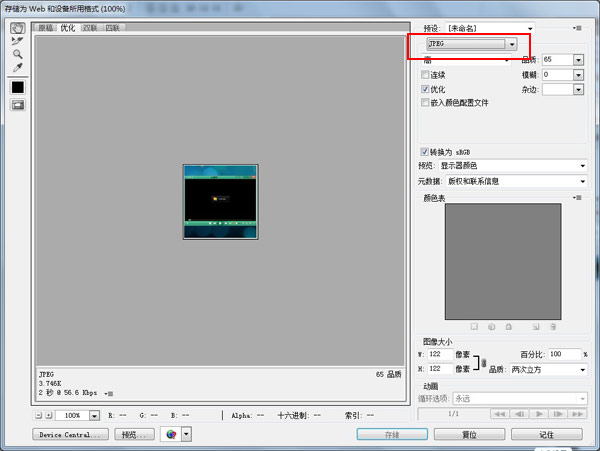Screen dimensions: 600x451
Task: Click the 记住 remember button
Action: click(547, 434)
